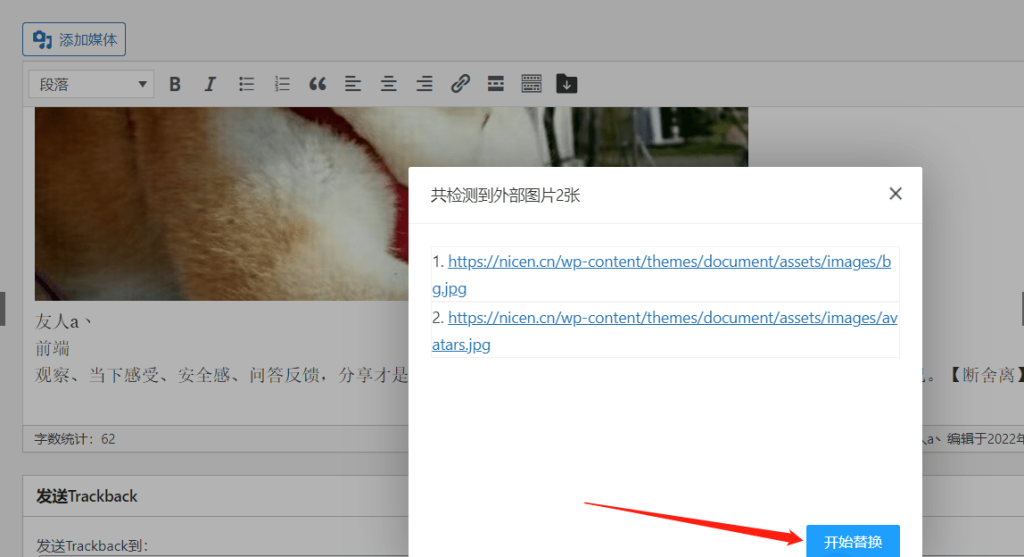Screen dimensions: 1024x557
Task: Align text right
Action: click(424, 84)
